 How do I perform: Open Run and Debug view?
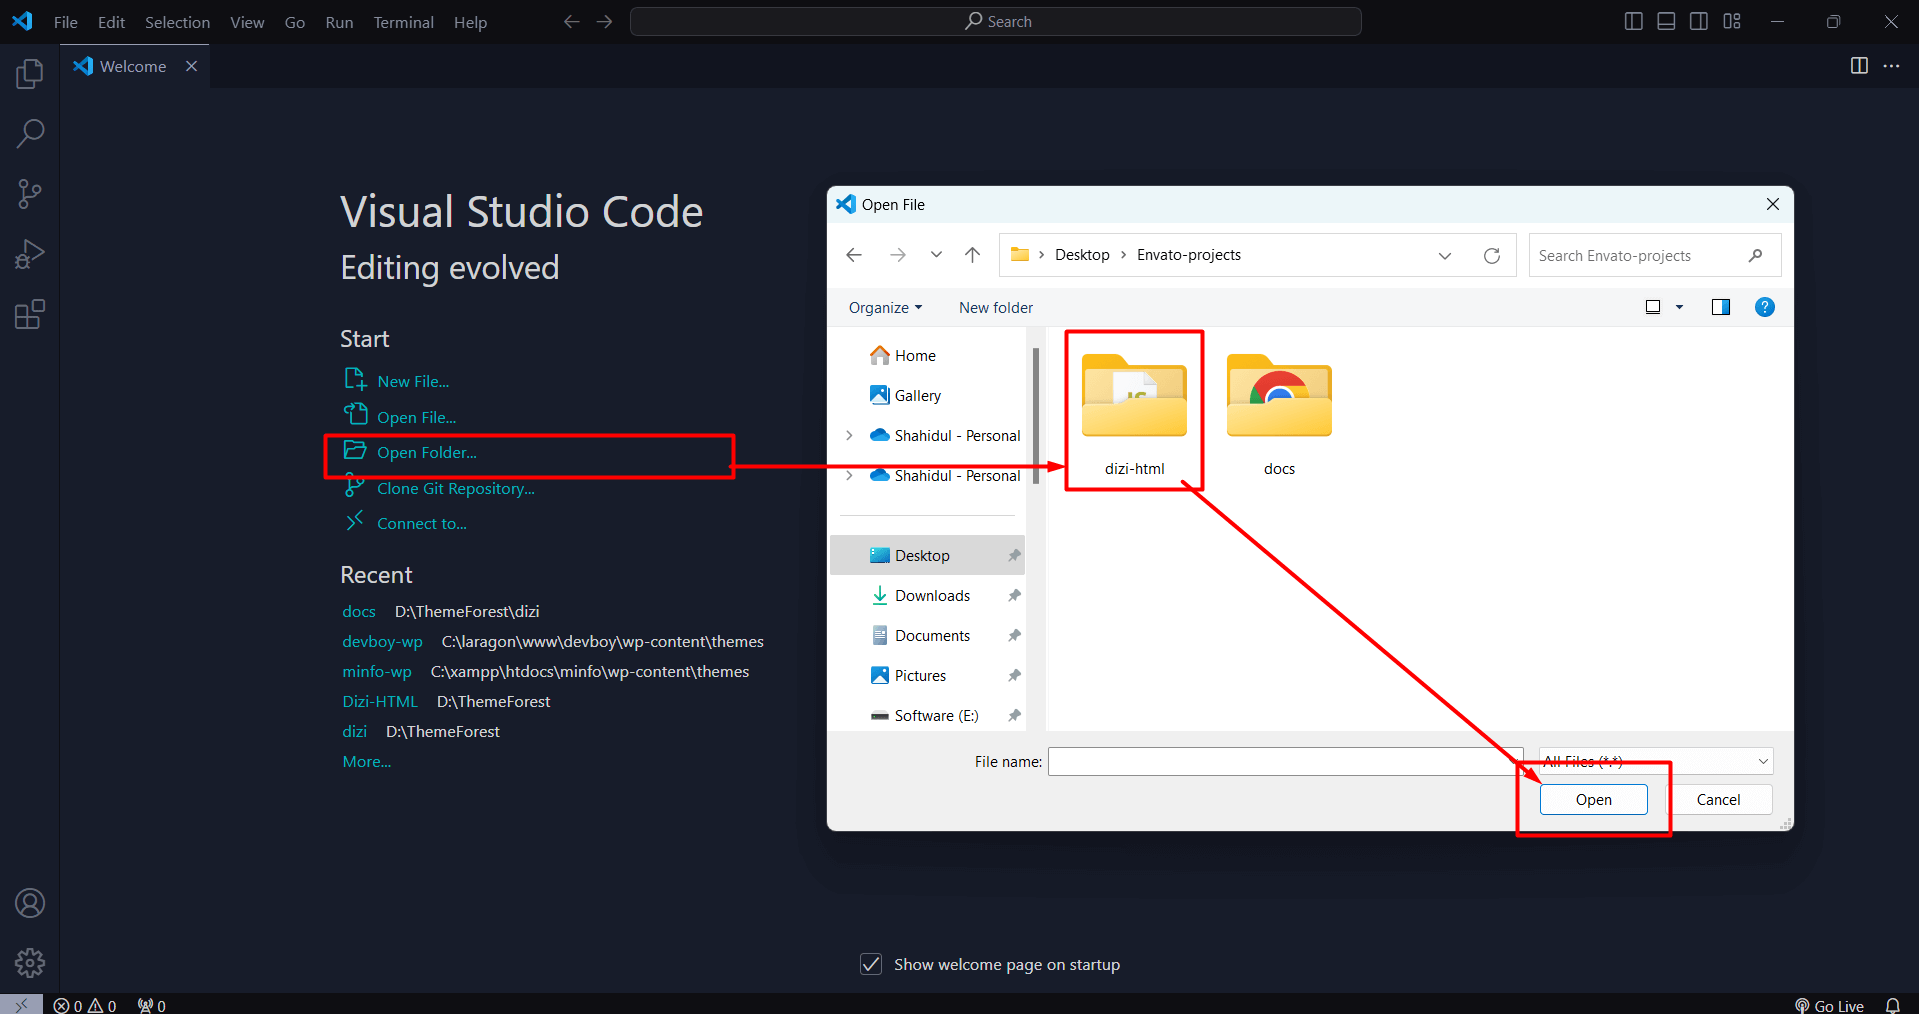click(30, 254)
